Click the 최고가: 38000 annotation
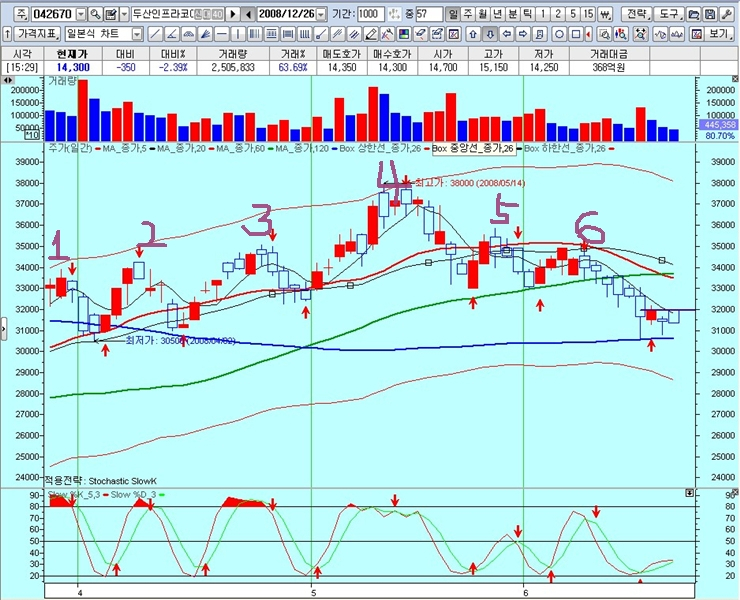 pyautogui.click(x=469, y=183)
